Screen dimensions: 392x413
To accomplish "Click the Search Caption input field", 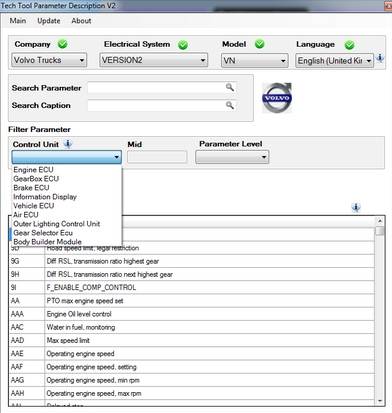I will point(162,105).
